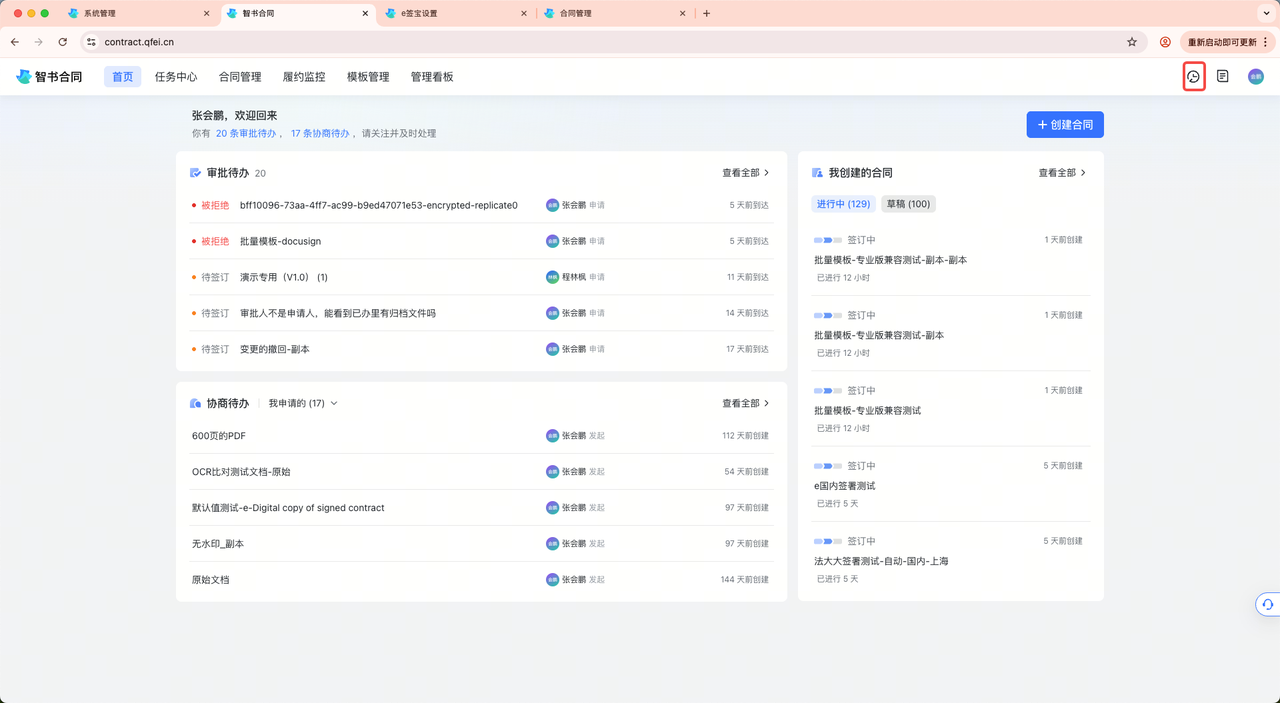Image resolution: width=1280 pixels, height=703 pixels.
Task: Click the red 被拒绝 status dot on 批量模板-docusign
Action: [196, 240]
